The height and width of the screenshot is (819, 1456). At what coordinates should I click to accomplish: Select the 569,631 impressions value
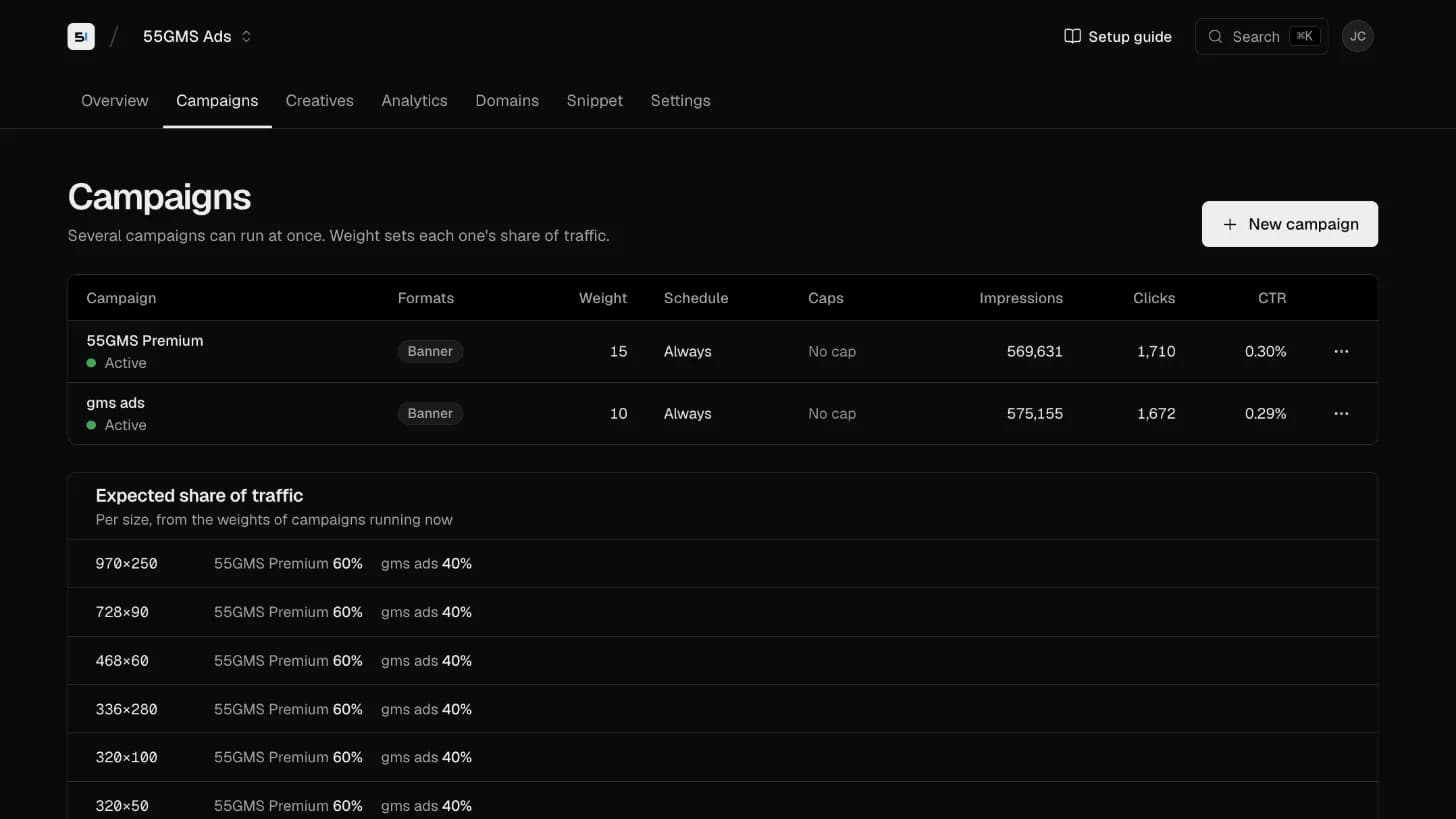coord(1035,351)
